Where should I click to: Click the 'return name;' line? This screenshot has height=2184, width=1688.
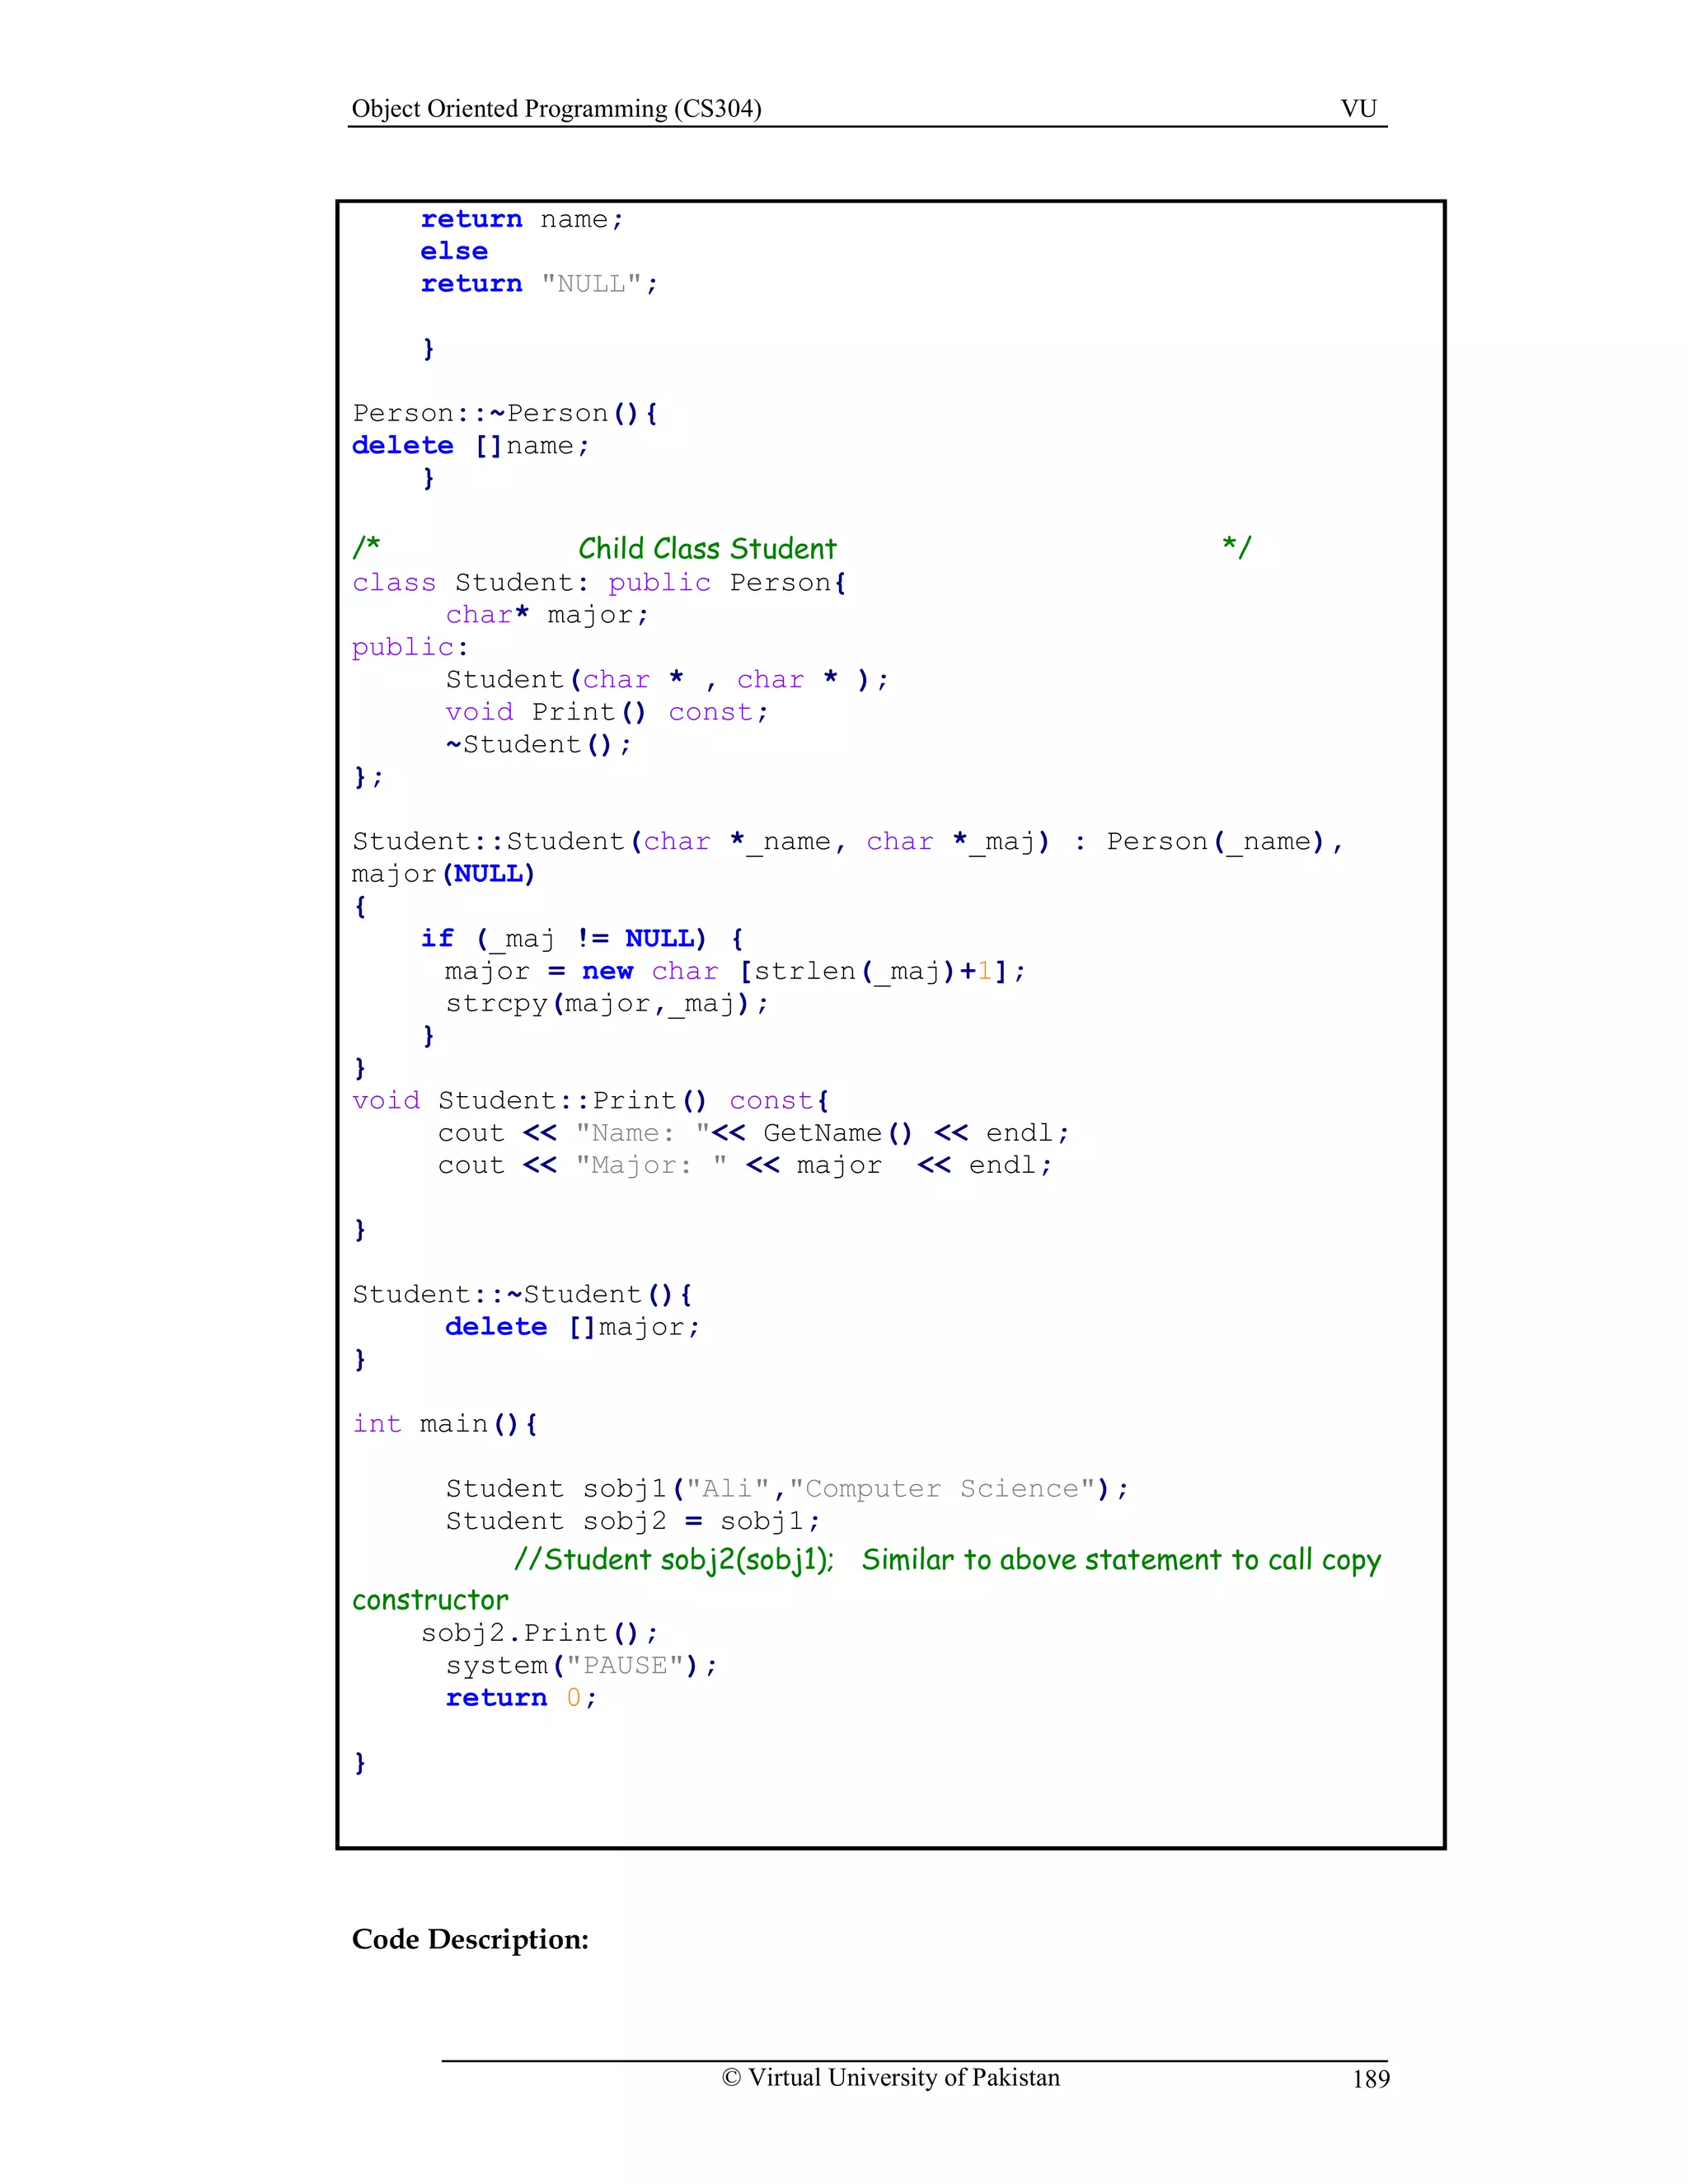tap(522, 219)
